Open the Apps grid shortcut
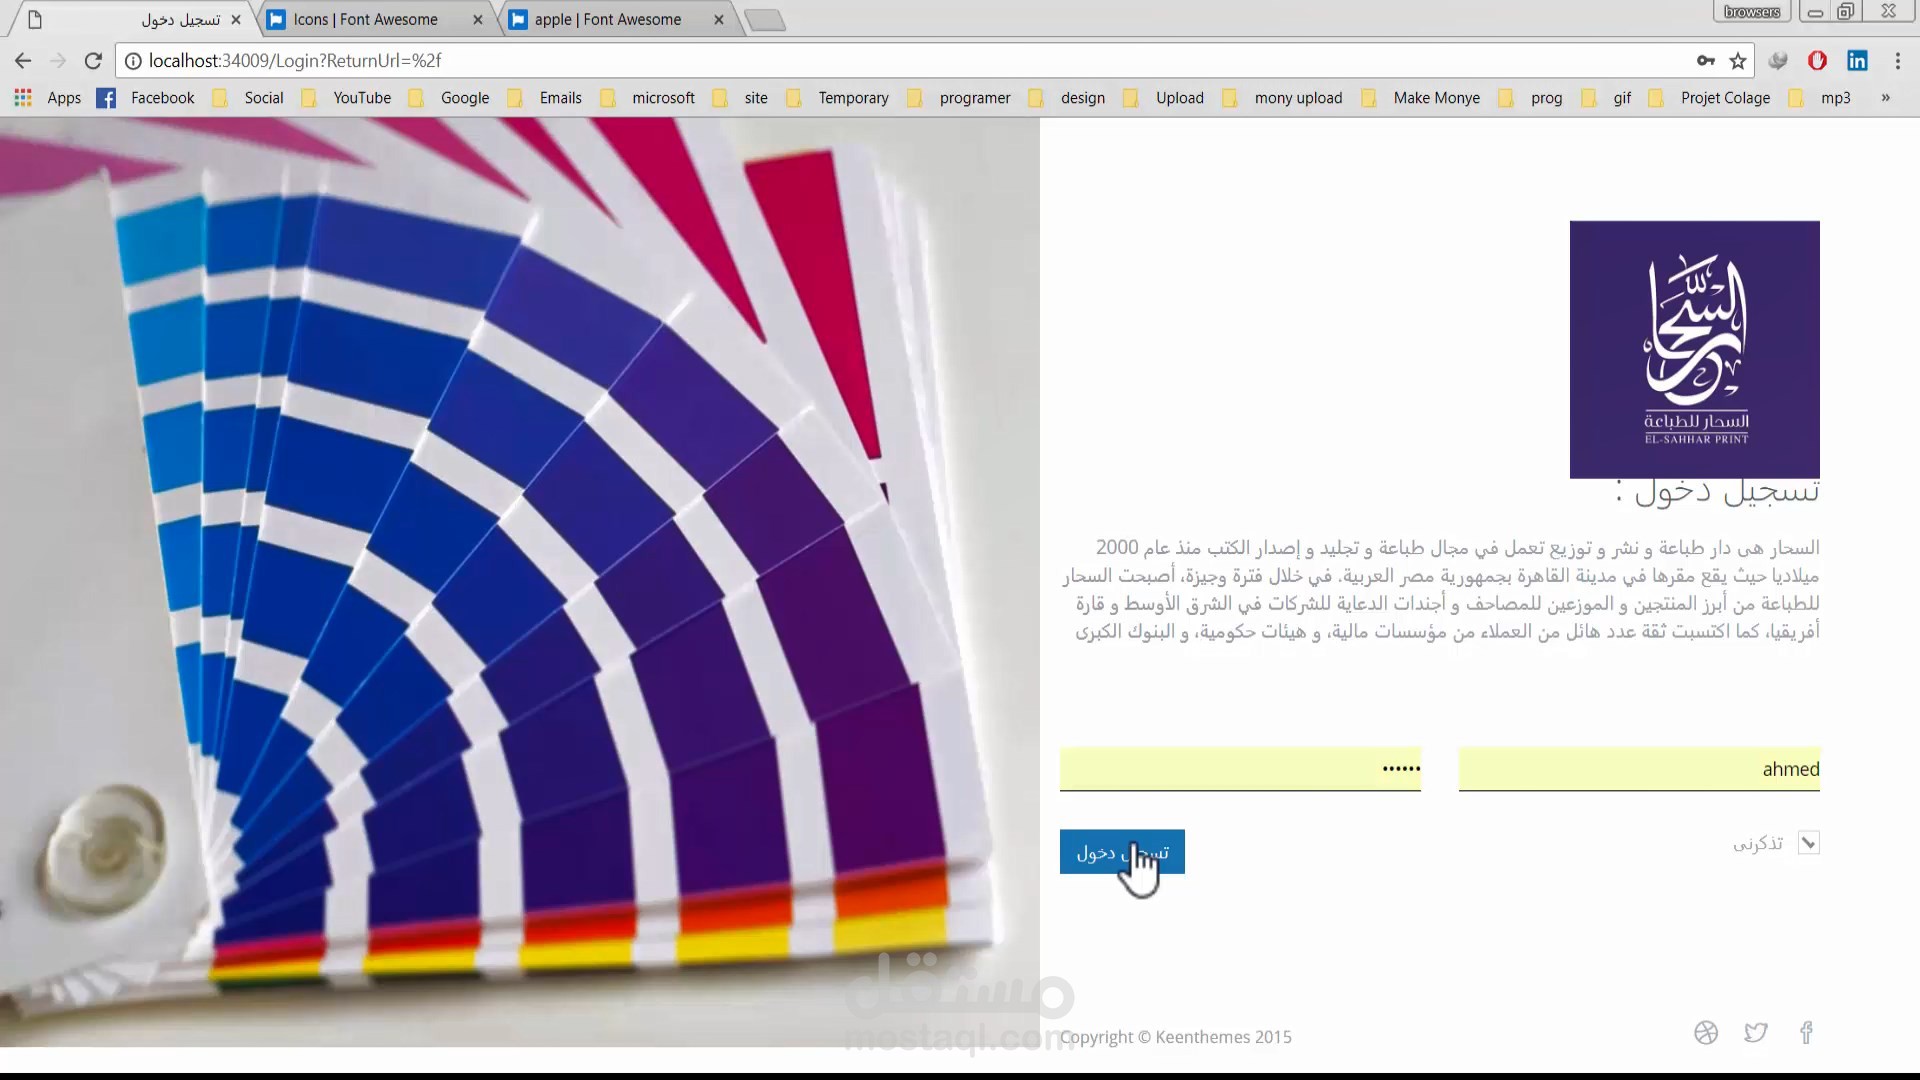Image resolution: width=1920 pixels, height=1080 pixels. pos(23,98)
